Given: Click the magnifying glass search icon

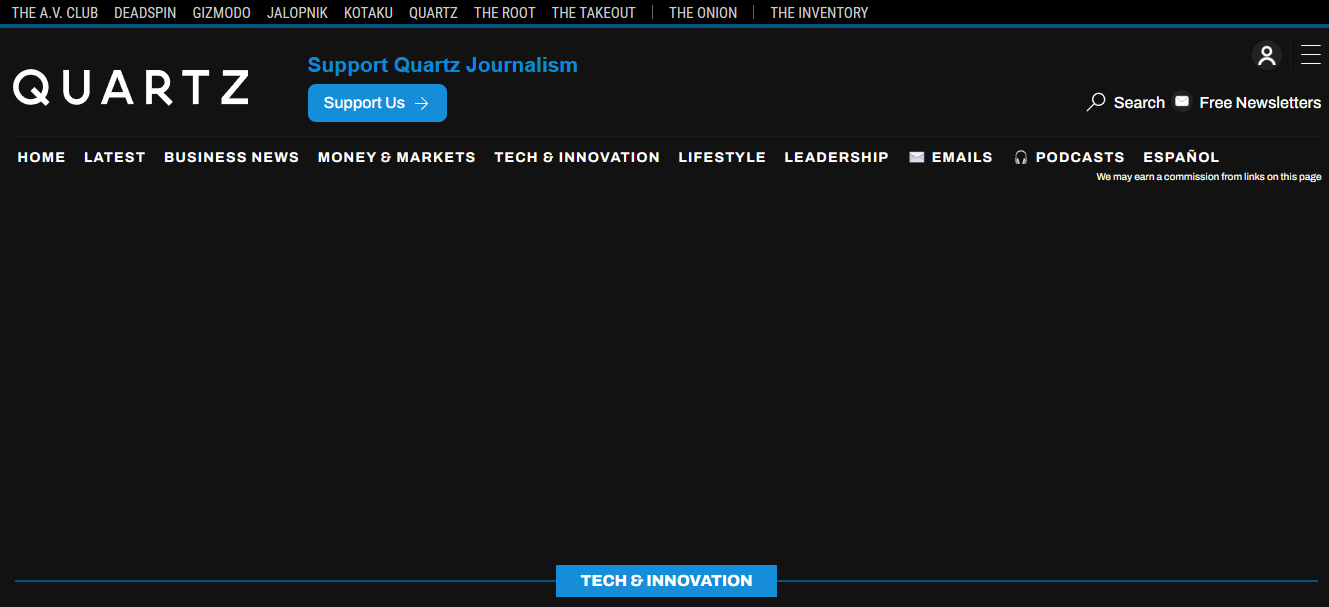Looking at the screenshot, I should (1096, 102).
